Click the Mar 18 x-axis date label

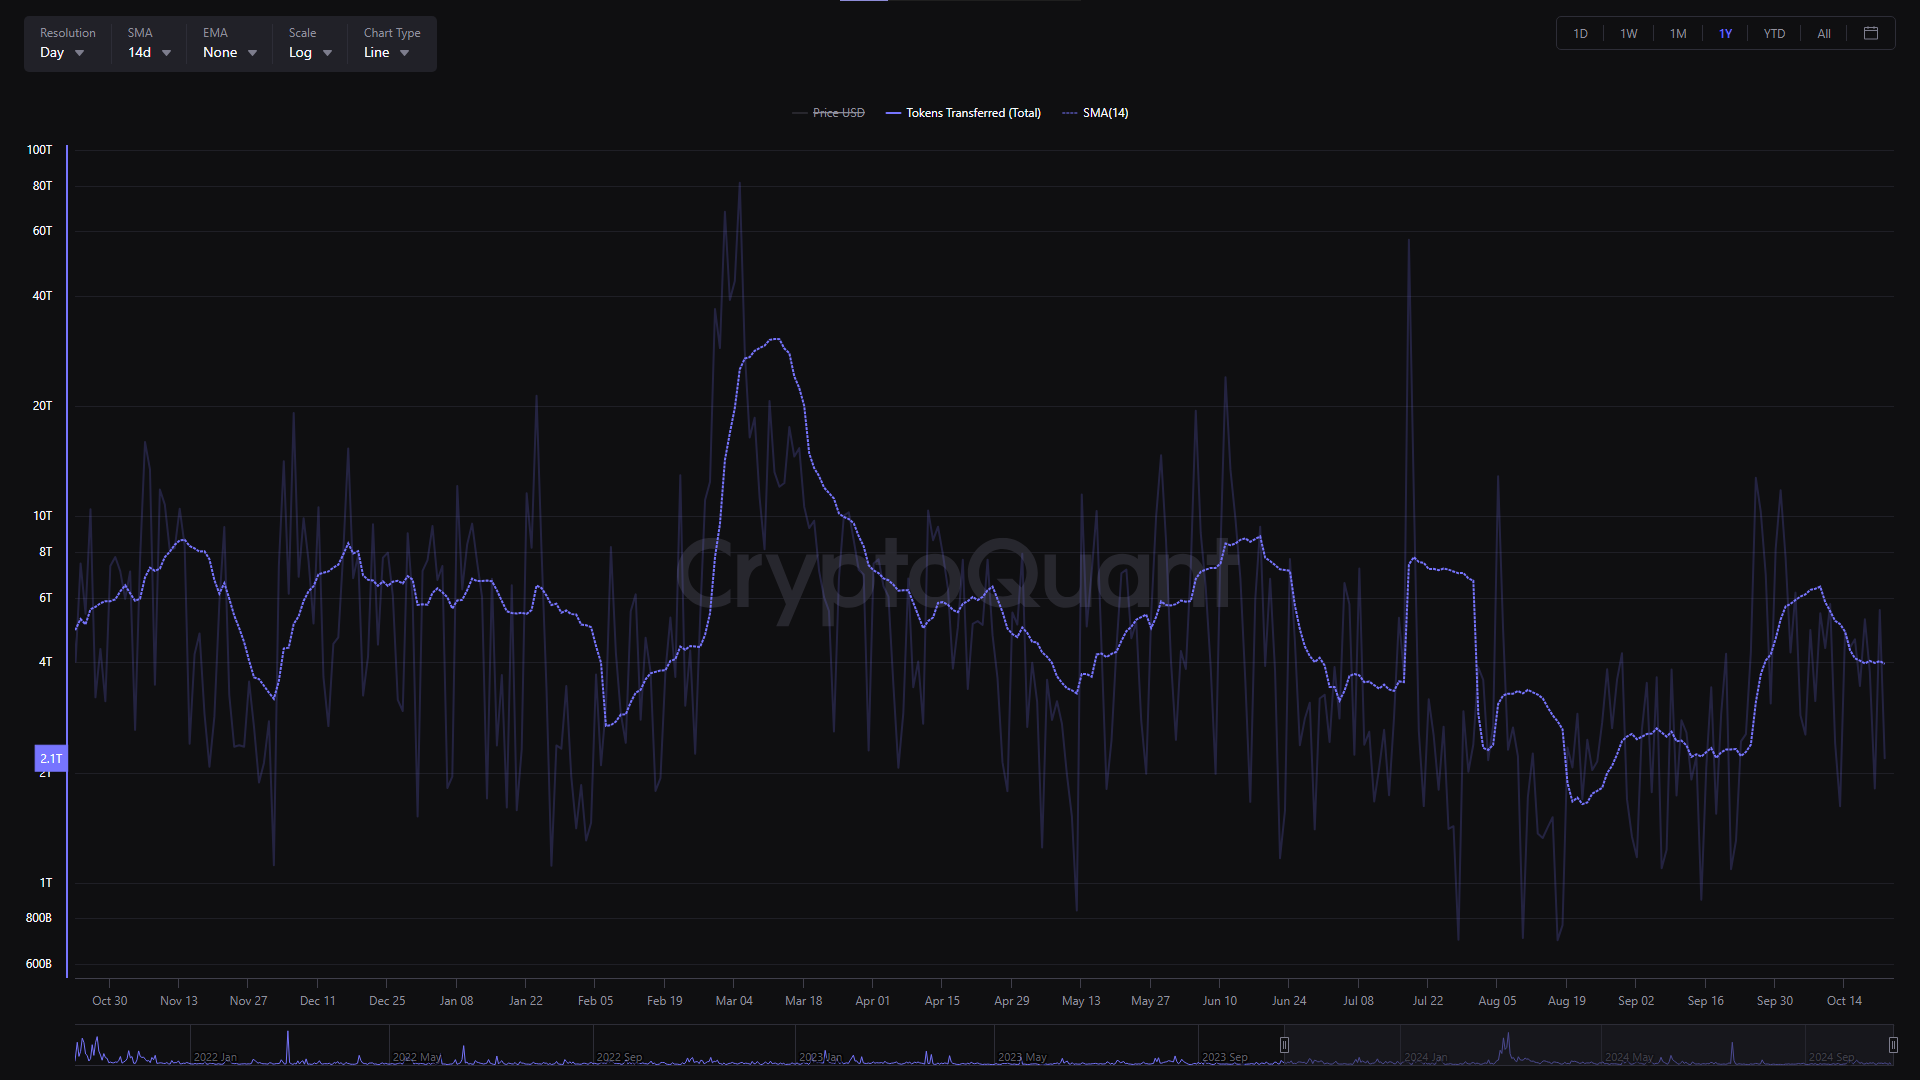point(803,1001)
